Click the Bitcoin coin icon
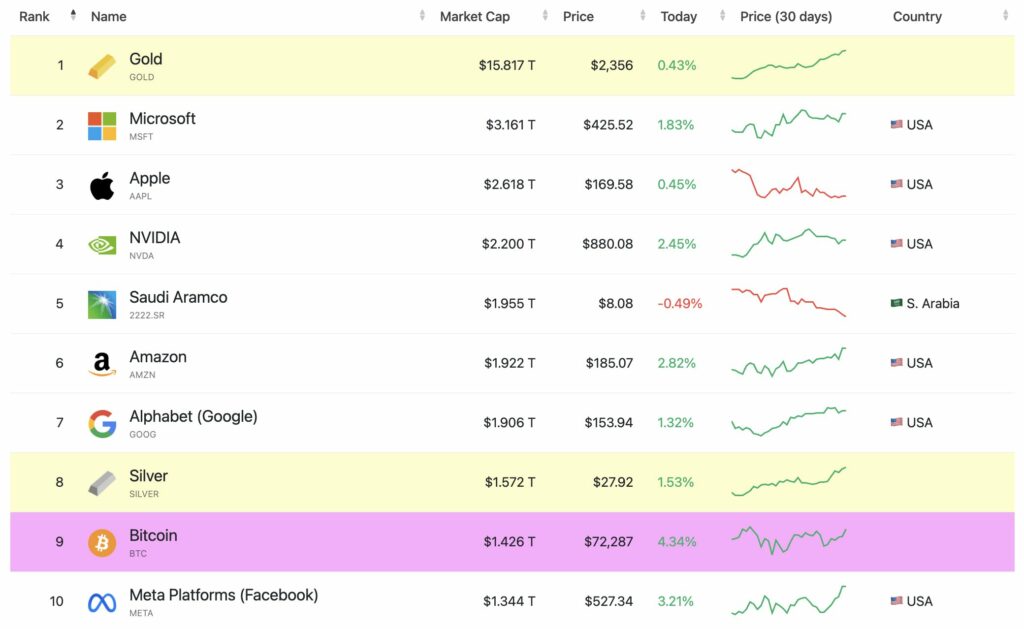This screenshot has height=629, width=1024. click(x=103, y=541)
